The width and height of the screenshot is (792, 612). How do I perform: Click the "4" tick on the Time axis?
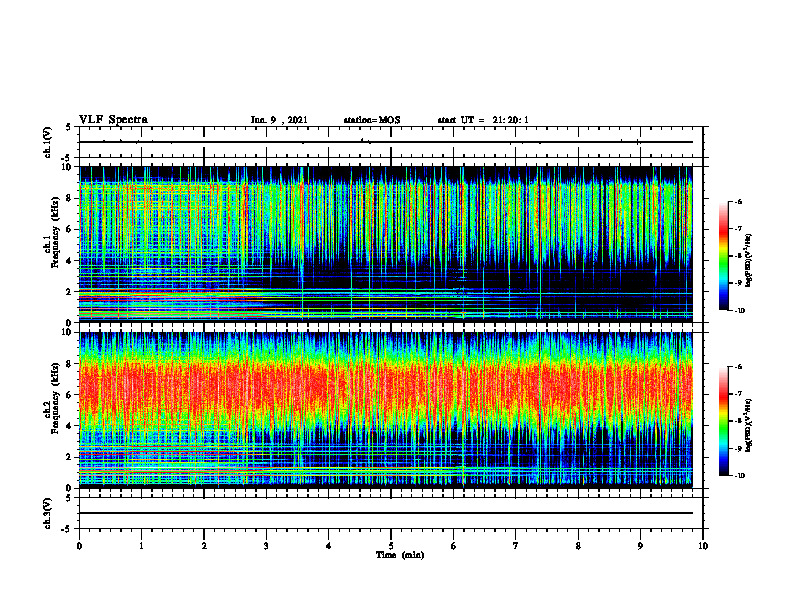pyautogui.click(x=329, y=546)
